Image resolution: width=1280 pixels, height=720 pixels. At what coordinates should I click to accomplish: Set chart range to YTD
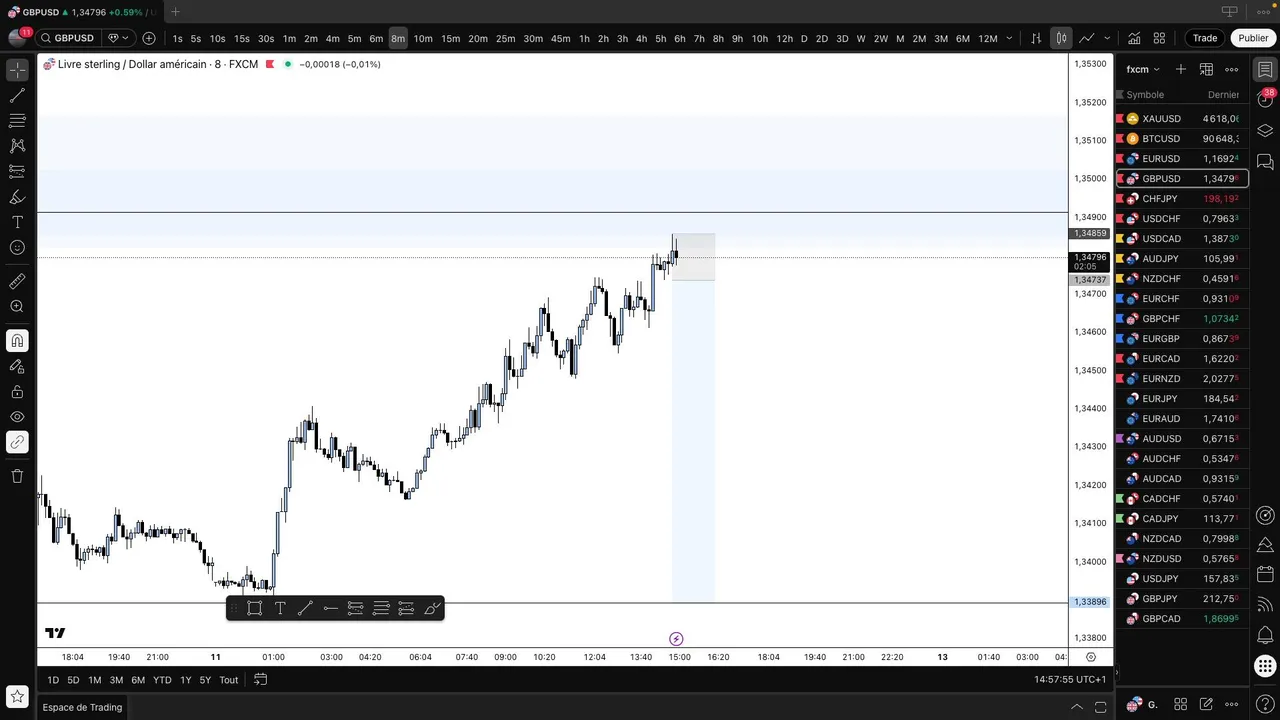pos(162,680)
